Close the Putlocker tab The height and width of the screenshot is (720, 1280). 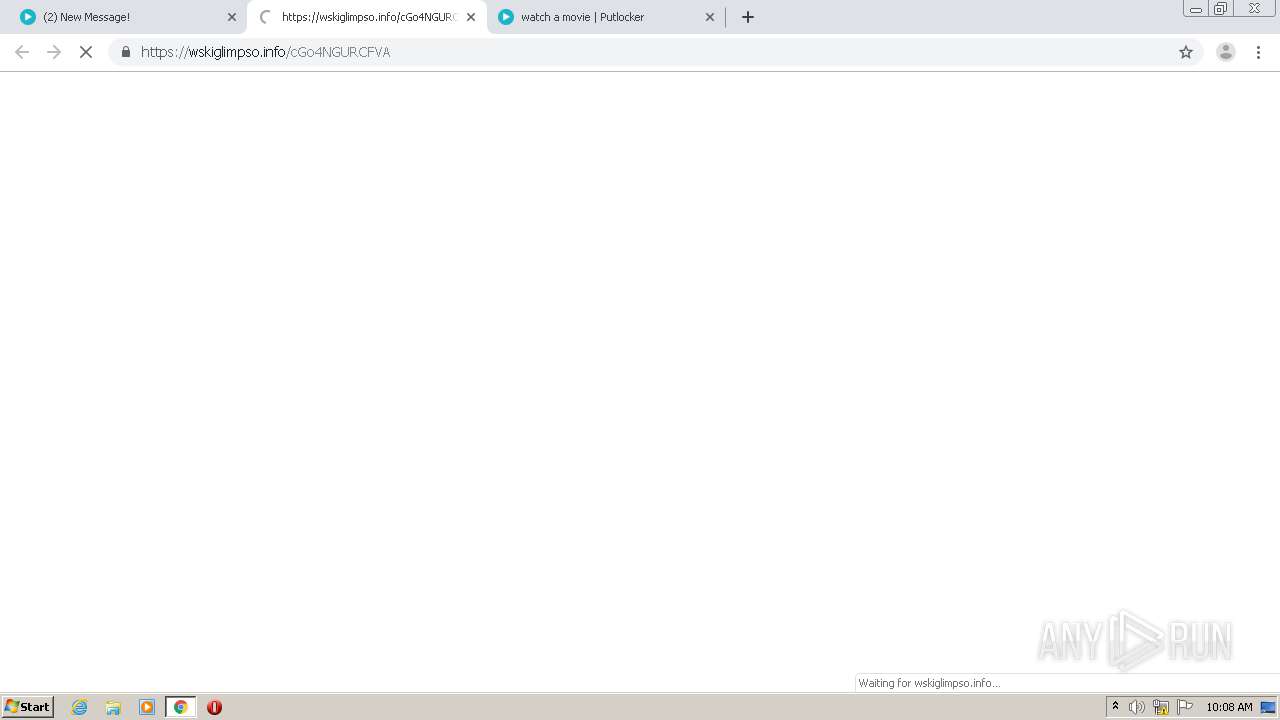(710, 17)
